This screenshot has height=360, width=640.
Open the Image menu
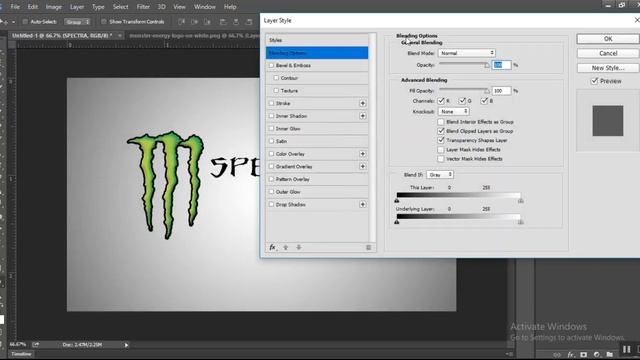53,7
